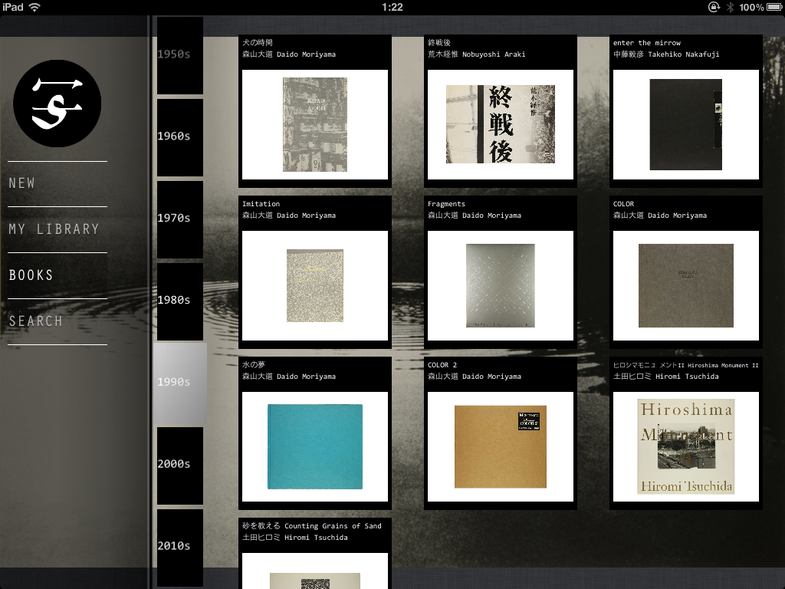Image resolution: width=785 pixels, height=589 pixels.
Task: Open the 犬の時間 book cover thumbnail
Action: point(315,125)
